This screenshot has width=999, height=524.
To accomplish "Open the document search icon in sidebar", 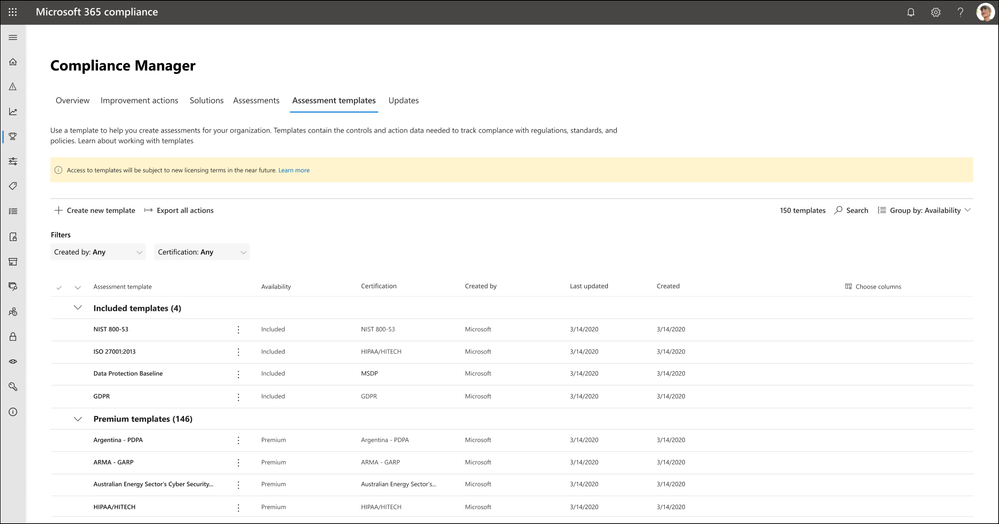I will (x=13, y=237).
